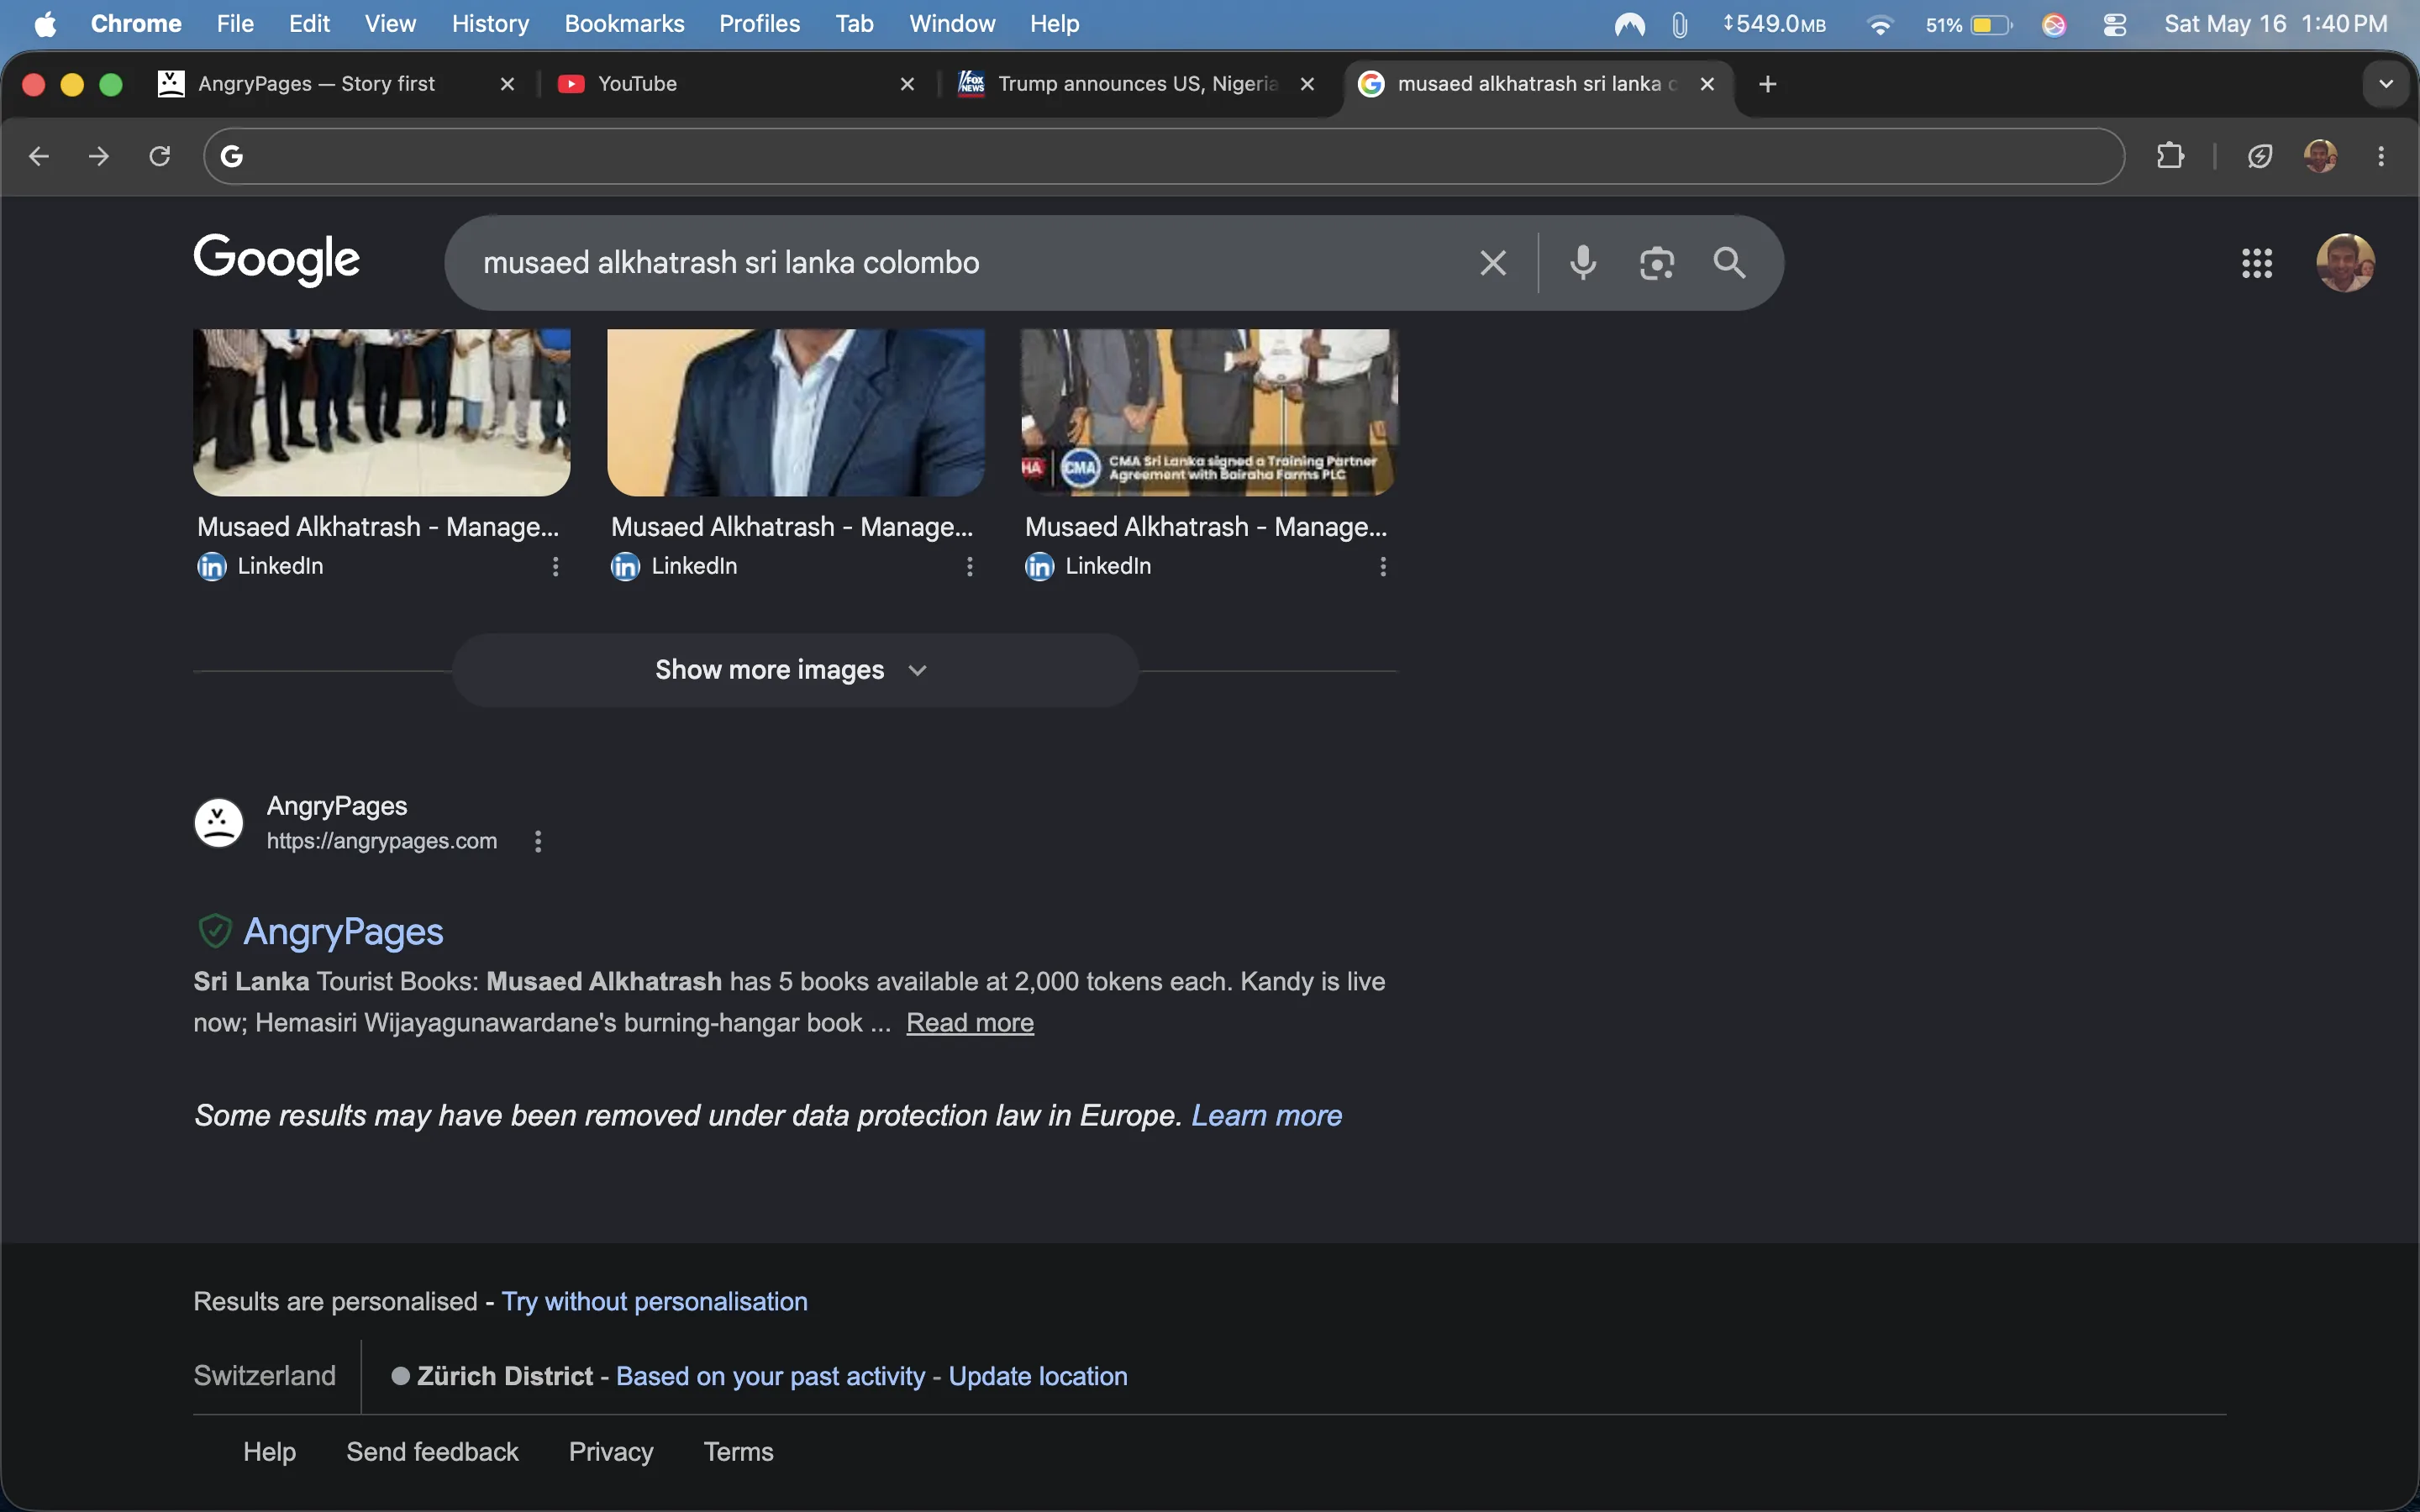This screenshot has height=1512, width=2420.
Task: Open the History menu
Action: pos(490,24)
